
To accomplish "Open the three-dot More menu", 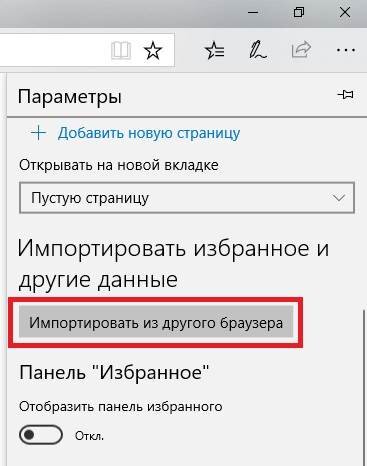I will pos(346,50).
